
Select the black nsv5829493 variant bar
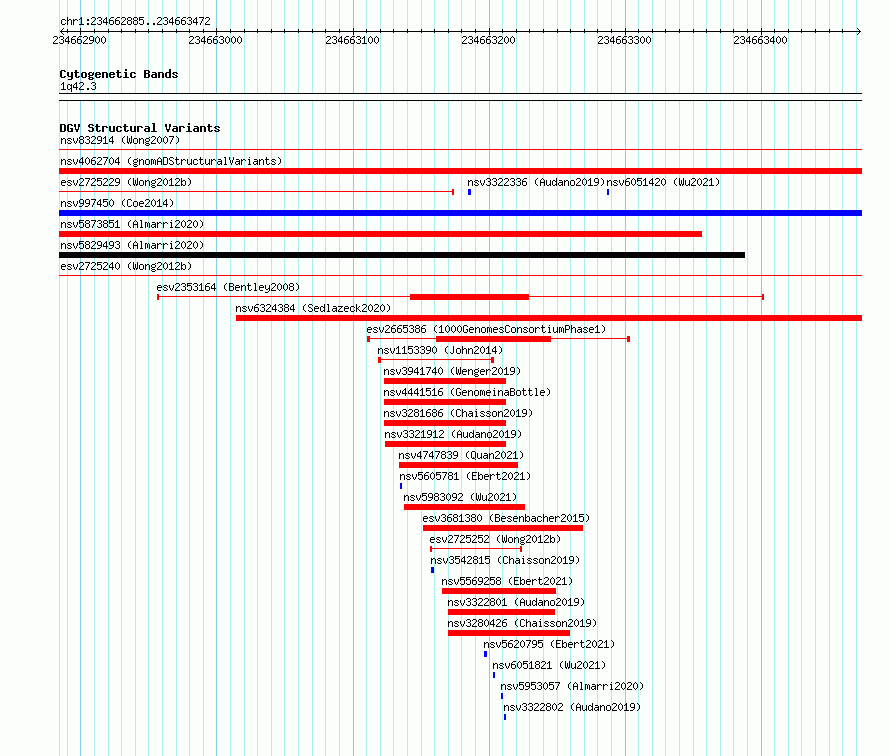pos(402,255)
